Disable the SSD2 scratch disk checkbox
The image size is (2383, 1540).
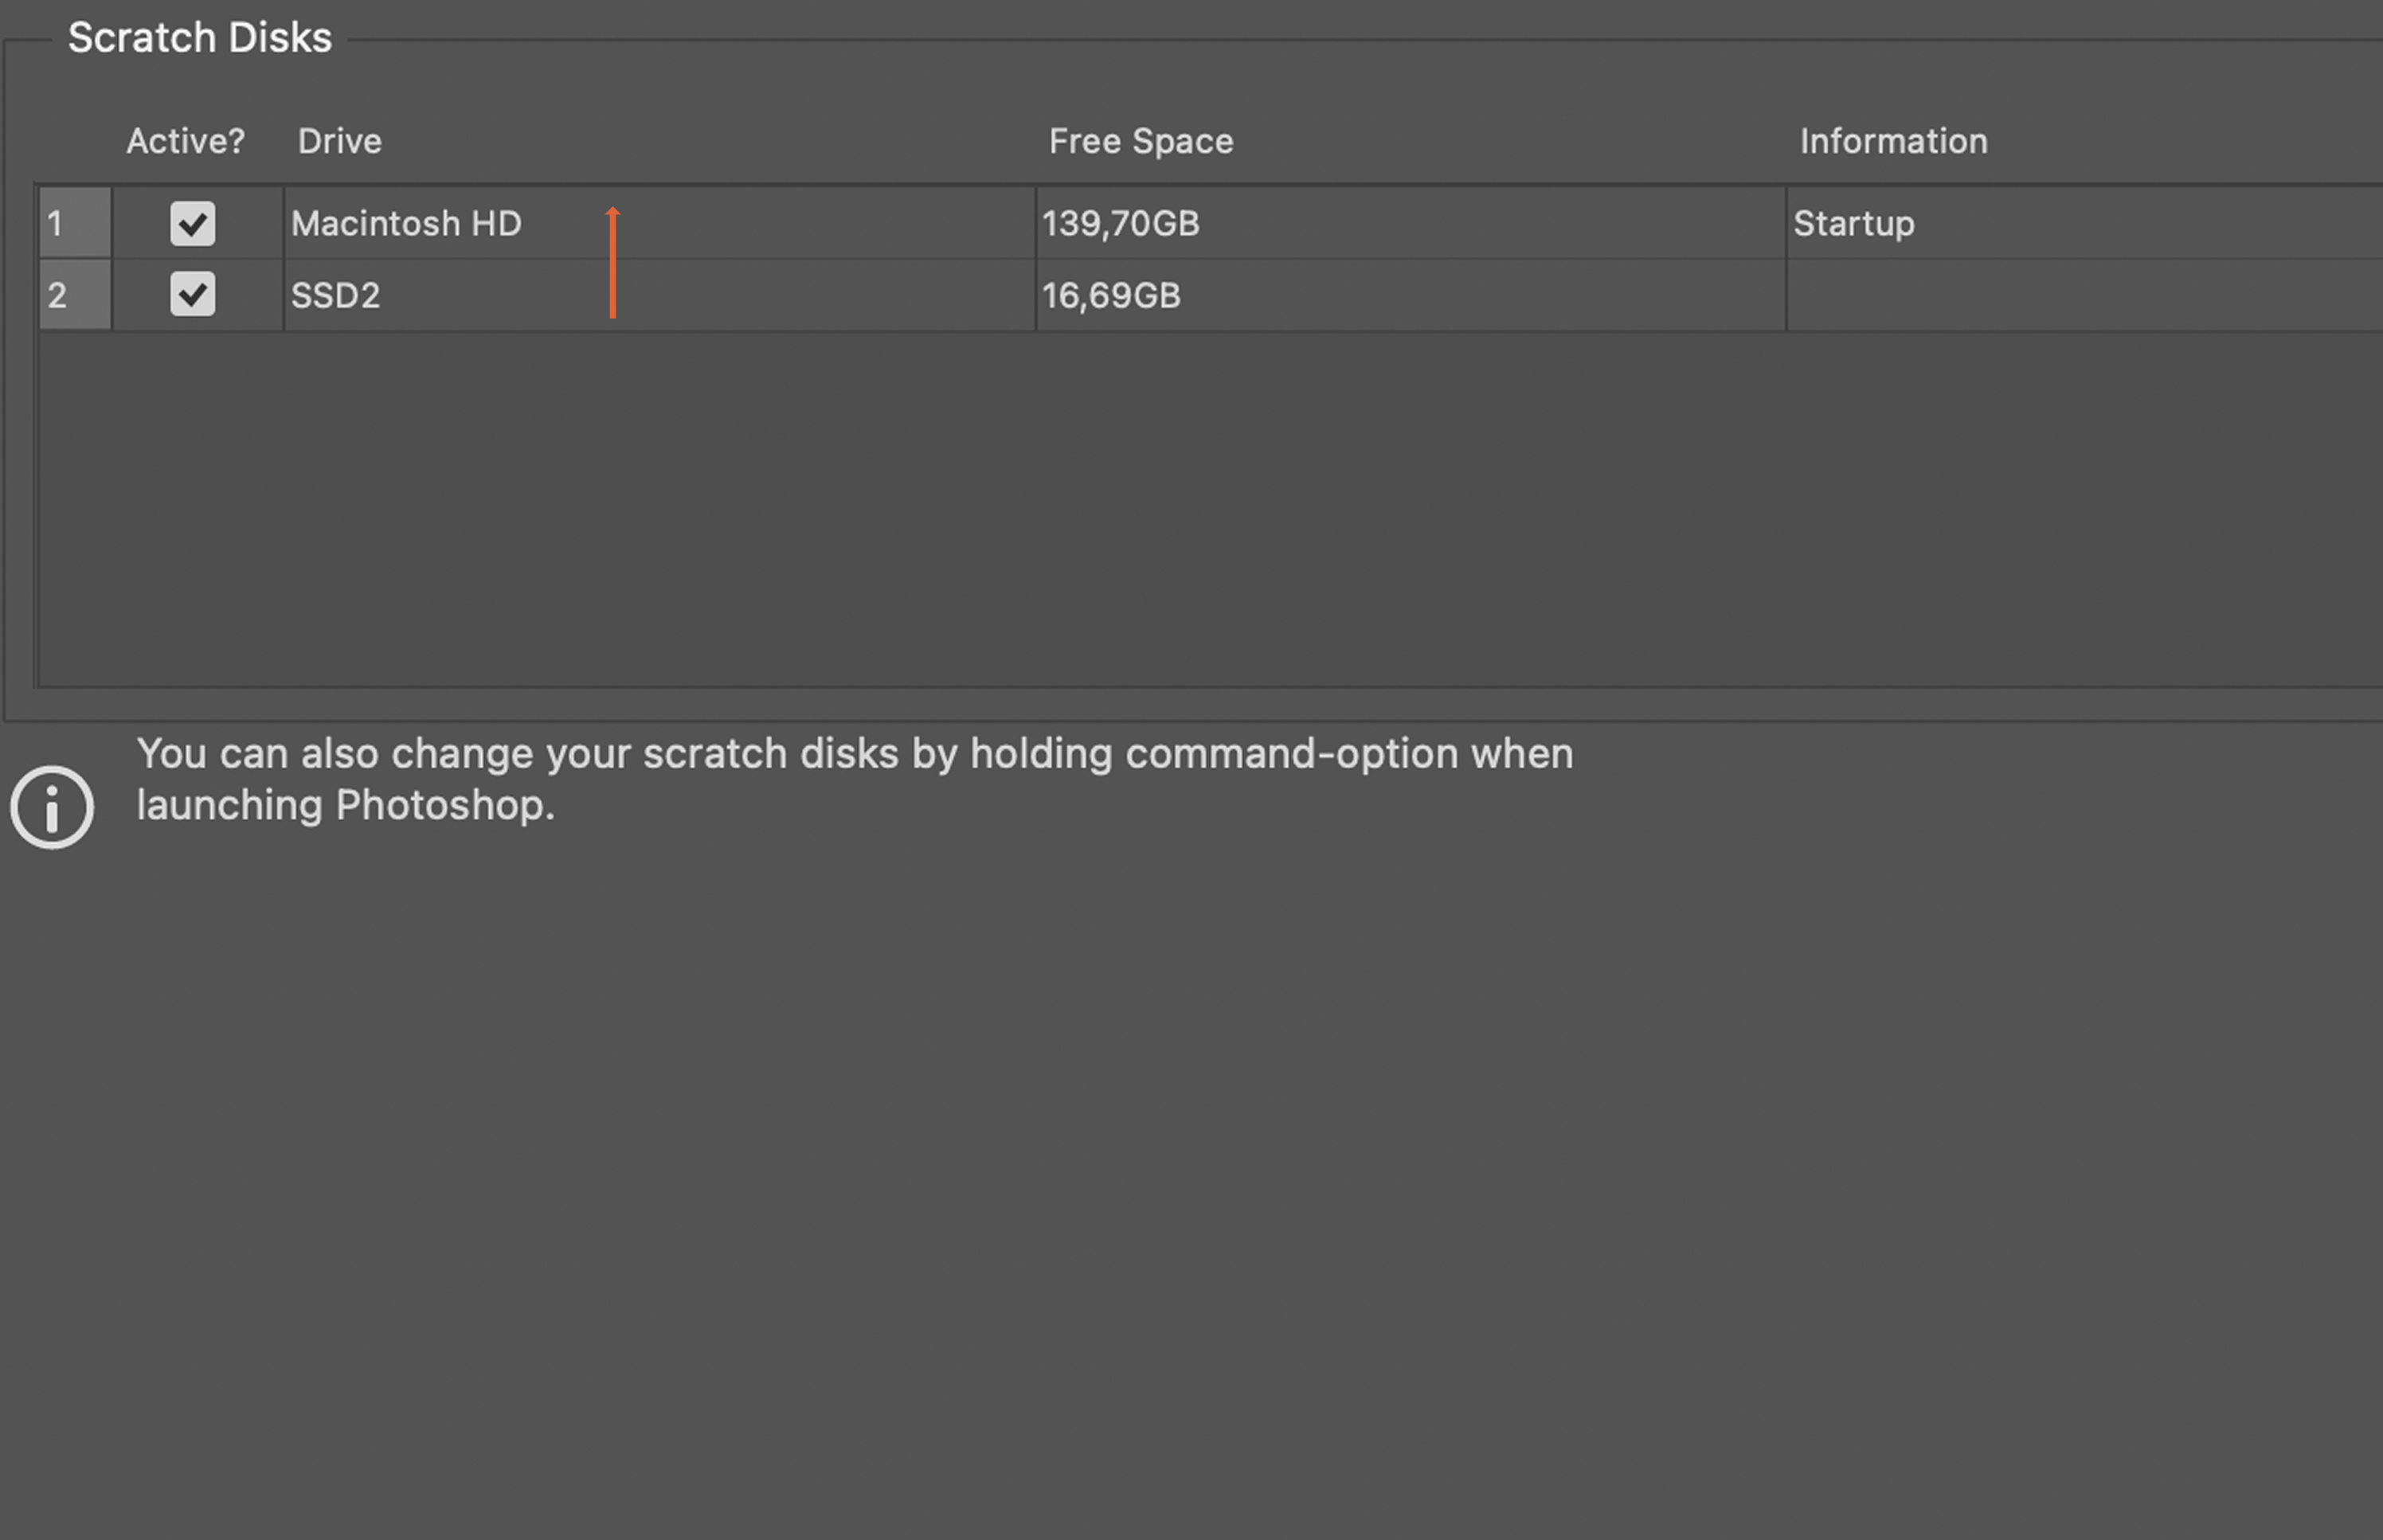[x=192, y=295]
